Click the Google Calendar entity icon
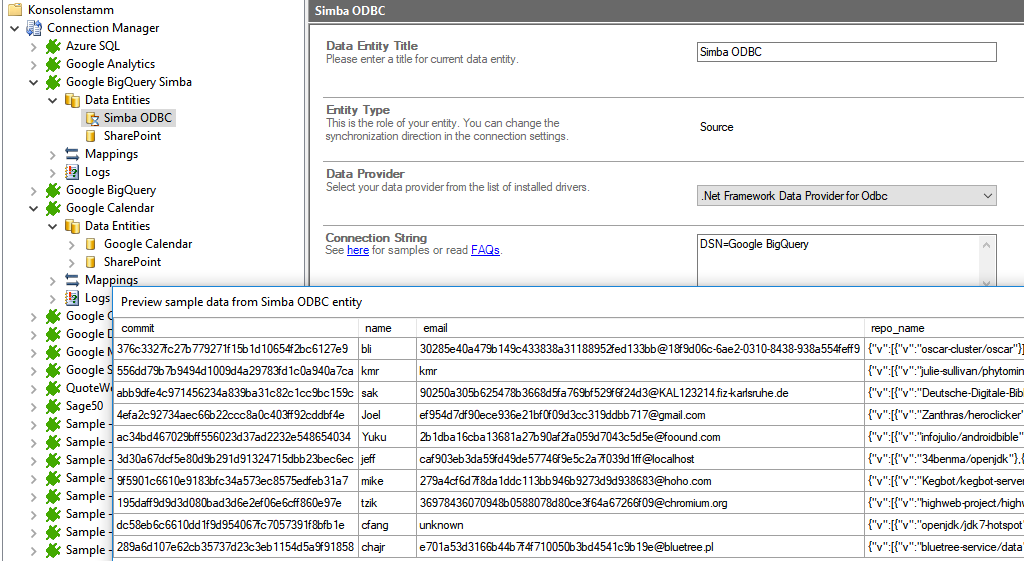This screenshot has height=561, width=1024. click(91, 244)
